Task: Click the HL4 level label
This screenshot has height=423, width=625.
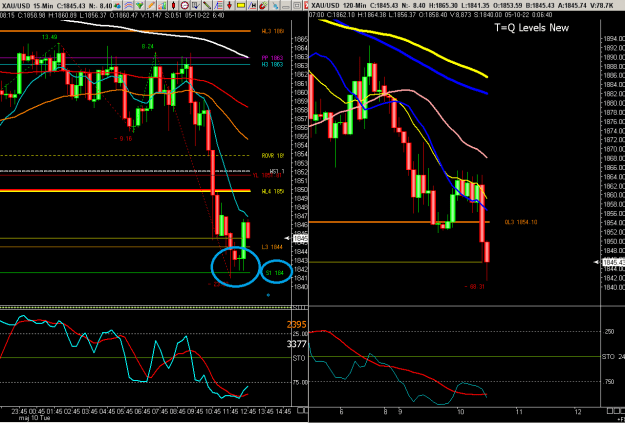Action: 273,192
